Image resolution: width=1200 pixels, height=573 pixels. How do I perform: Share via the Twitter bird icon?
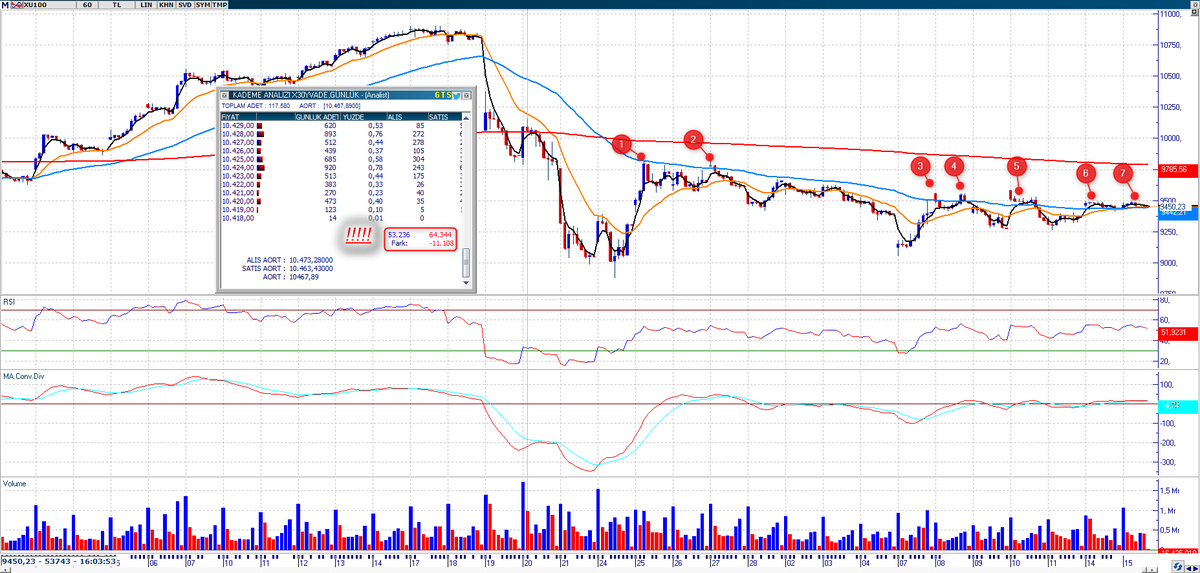pyautogui.click(x=456, y=95)
